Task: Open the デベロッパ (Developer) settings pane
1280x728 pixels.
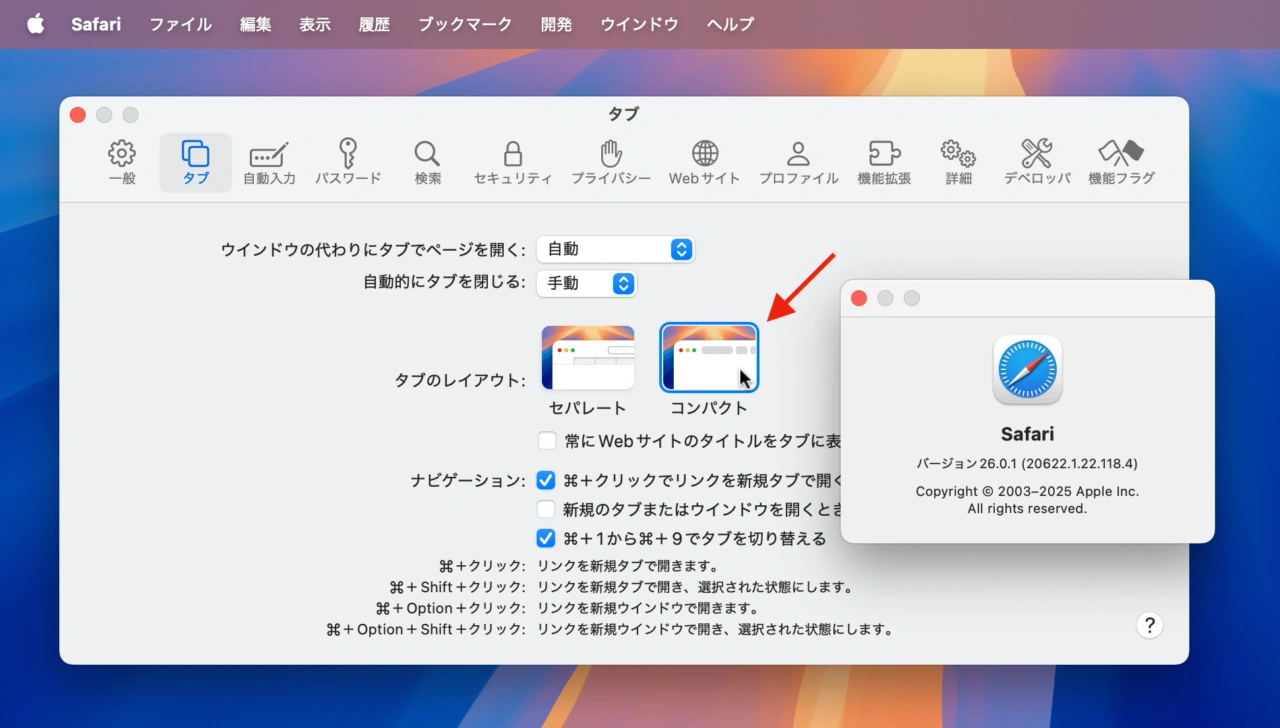Action: coord(1036,160)
